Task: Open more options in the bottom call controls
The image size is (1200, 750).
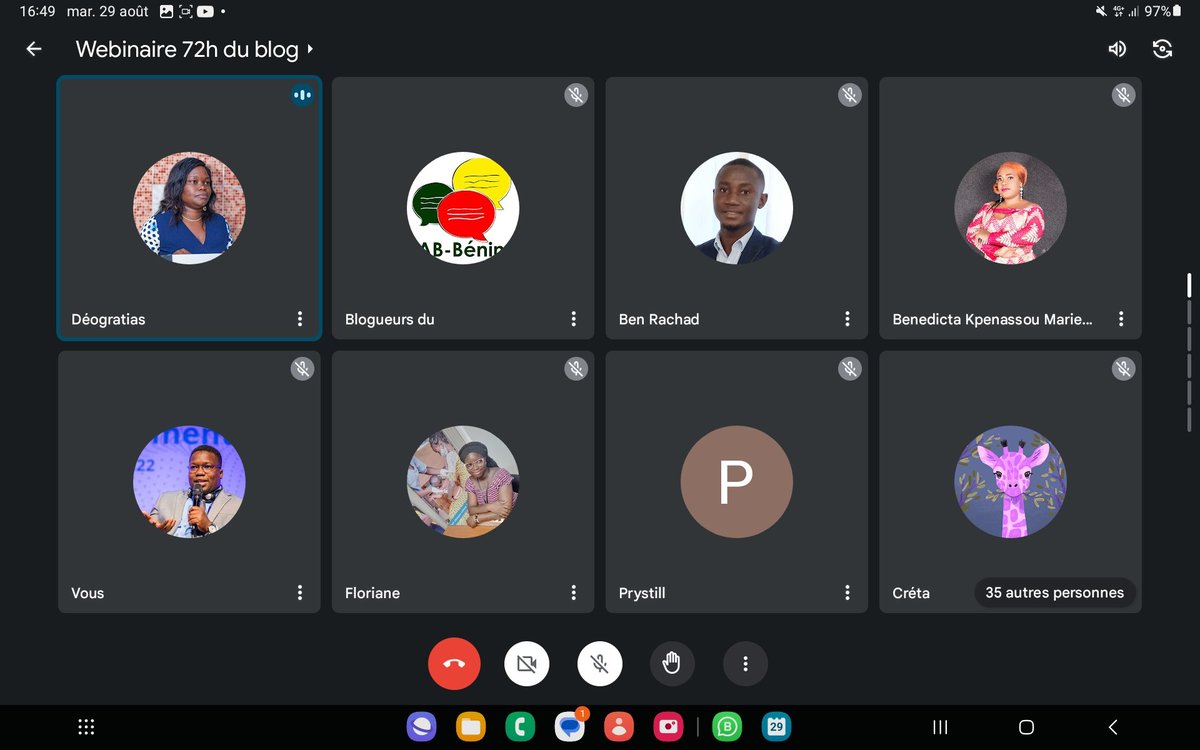Action: pyautogui.click(x=745, y=664)
